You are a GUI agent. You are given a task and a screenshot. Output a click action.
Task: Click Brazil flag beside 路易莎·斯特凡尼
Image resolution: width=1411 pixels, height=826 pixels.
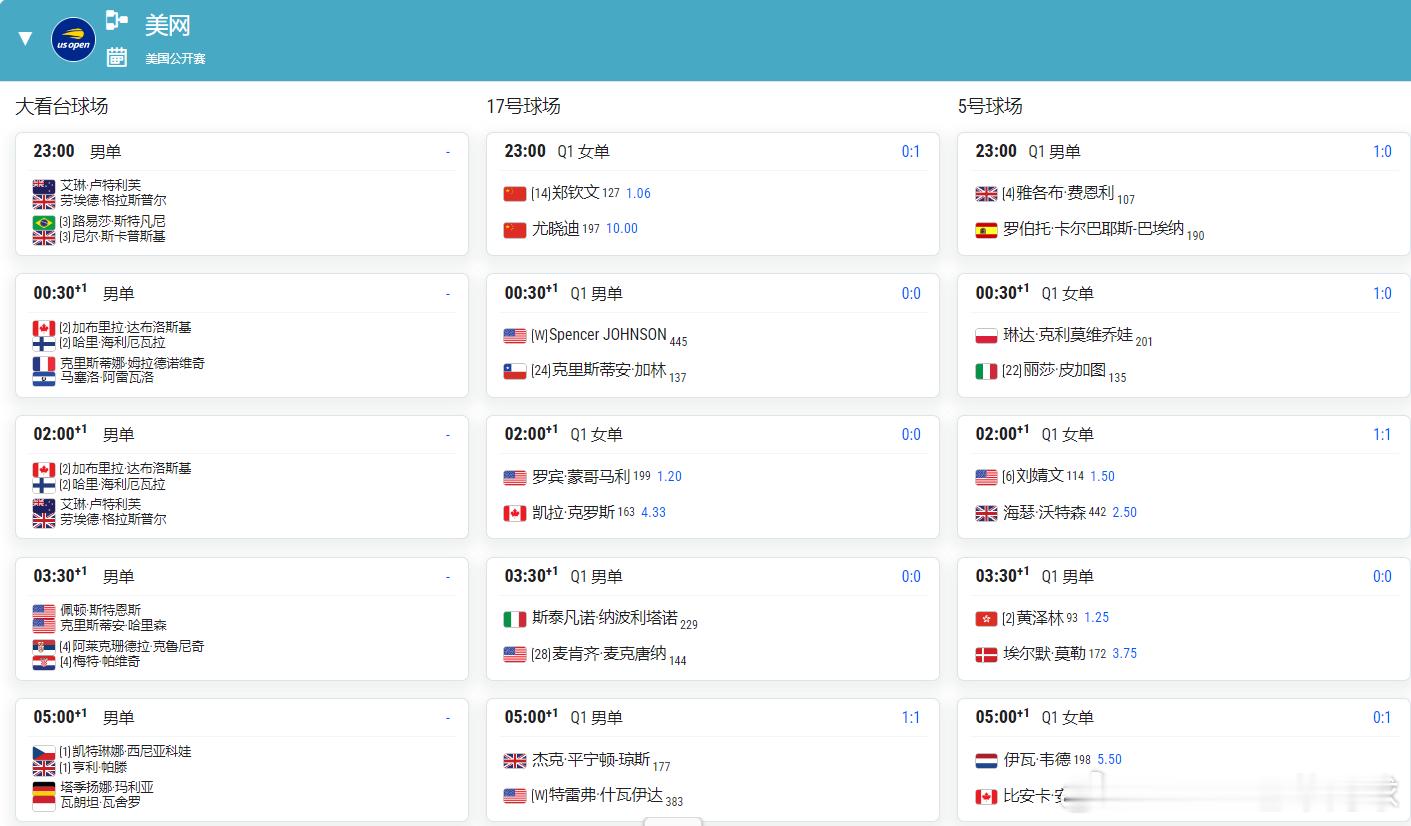pos(44,222)
